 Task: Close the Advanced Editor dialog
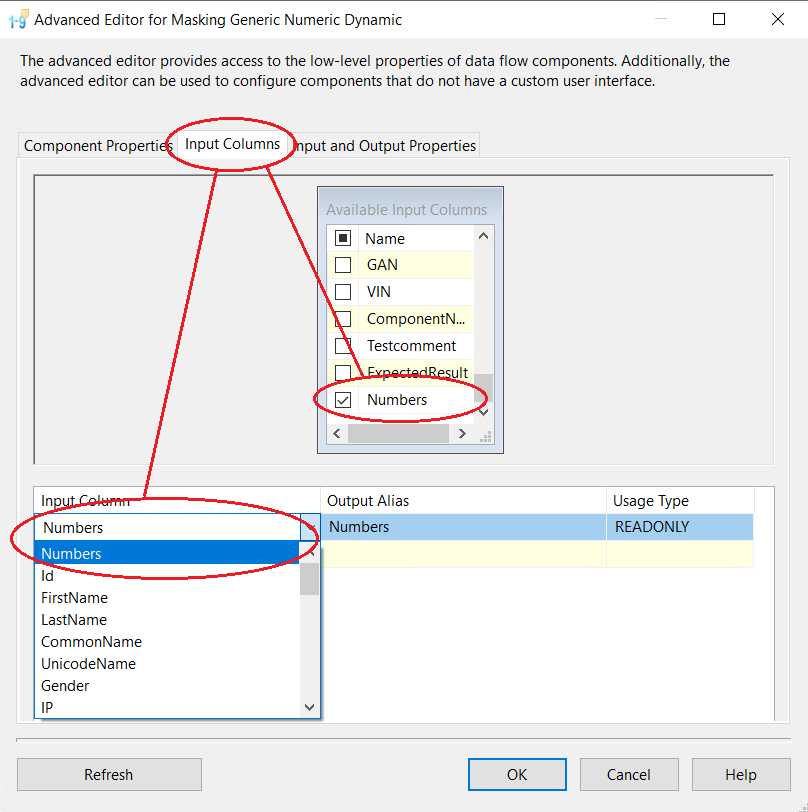tap(778, 20)
